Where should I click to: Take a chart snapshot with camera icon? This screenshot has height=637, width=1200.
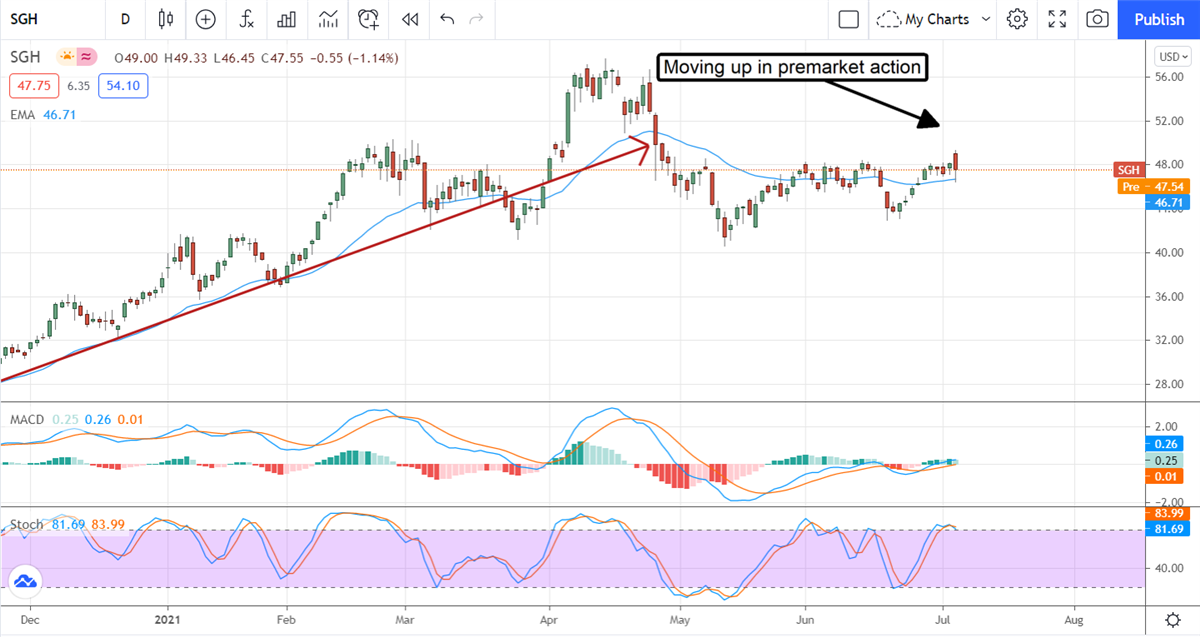click(1098, 19)
